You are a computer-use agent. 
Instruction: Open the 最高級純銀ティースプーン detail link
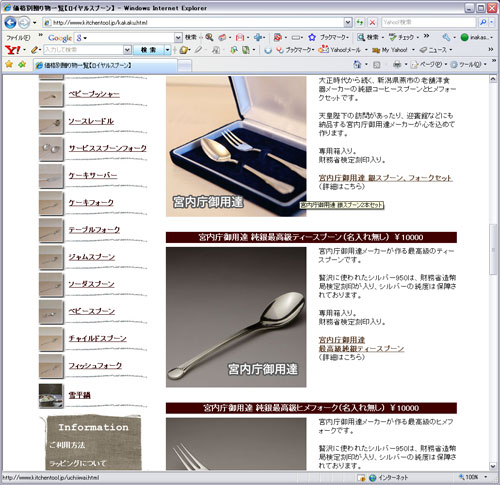coord(361,349)
